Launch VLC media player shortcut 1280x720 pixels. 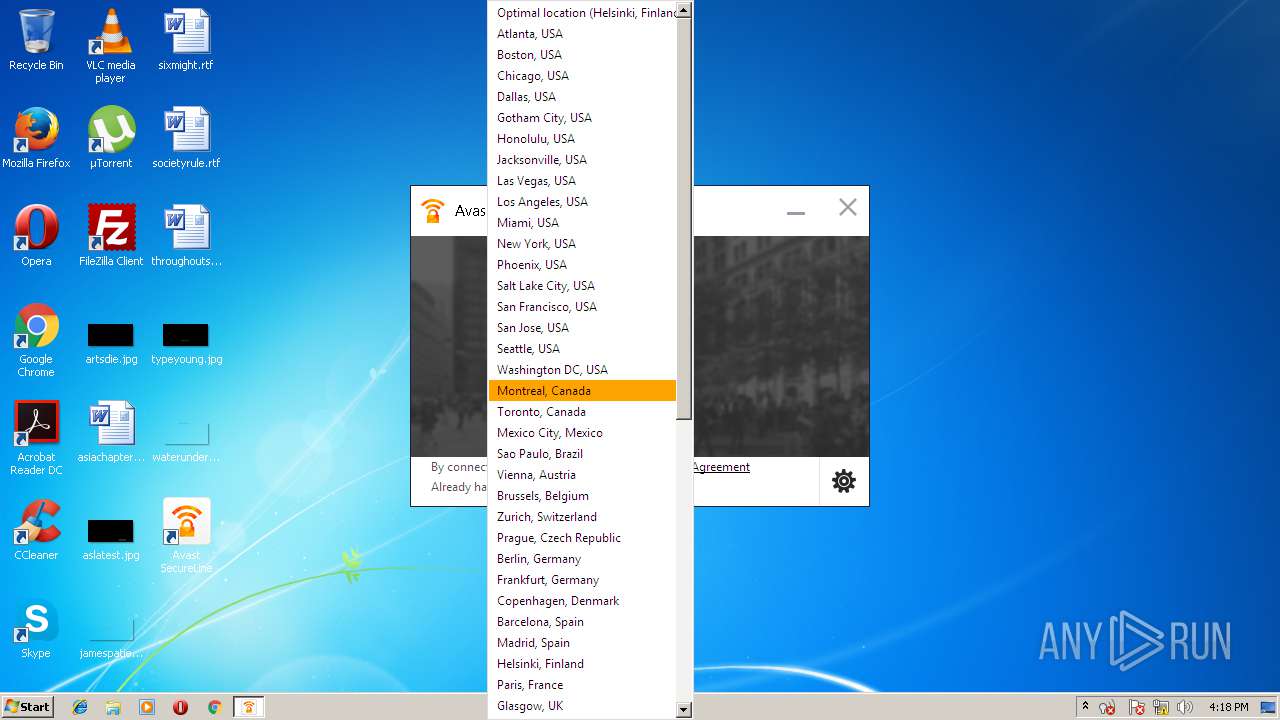(110, 46)
